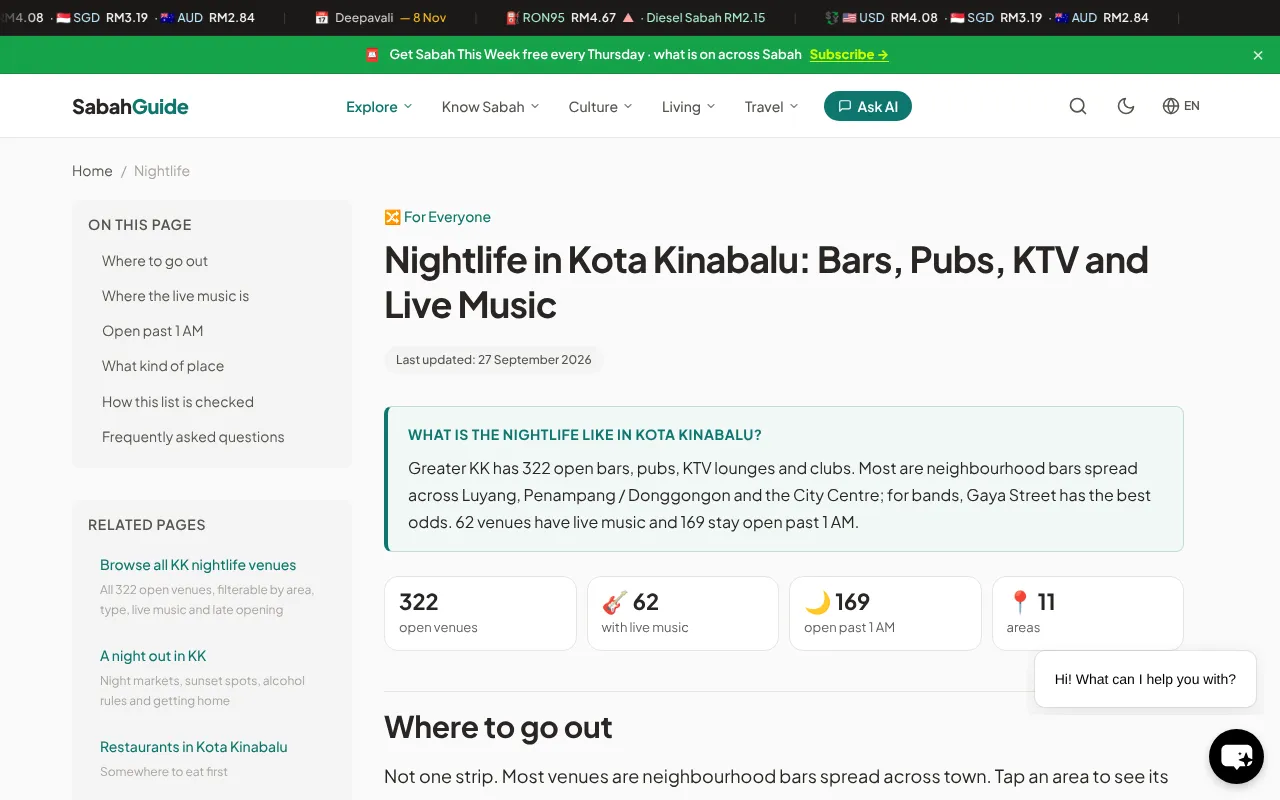Expand the Living menu
The height and width of the screenshot is (800, 1280).
688,107
